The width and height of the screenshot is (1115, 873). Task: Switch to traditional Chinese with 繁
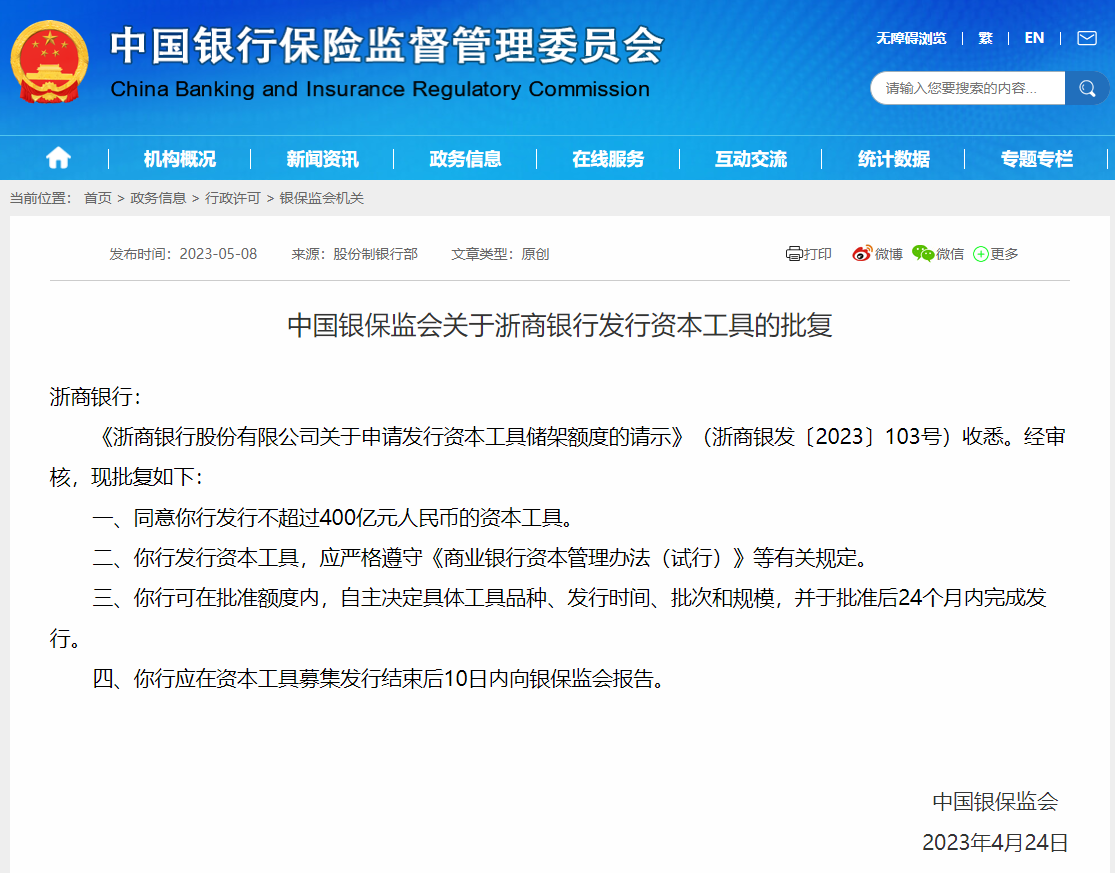click(986, 38)
